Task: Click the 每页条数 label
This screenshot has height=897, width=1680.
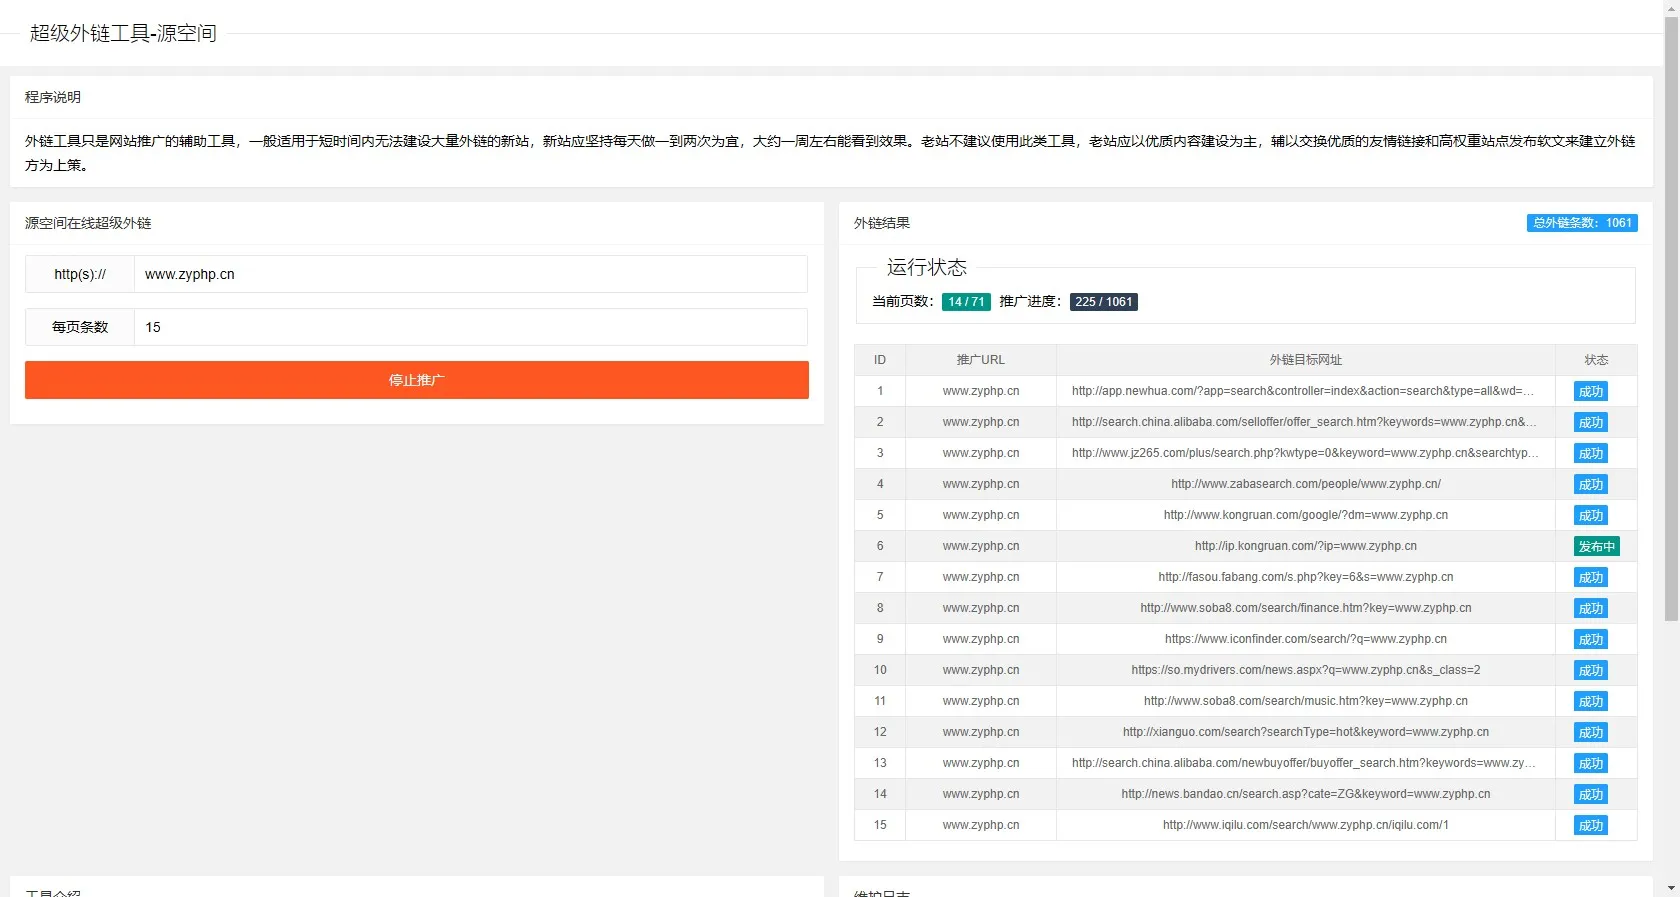Action: click(80, 327)
